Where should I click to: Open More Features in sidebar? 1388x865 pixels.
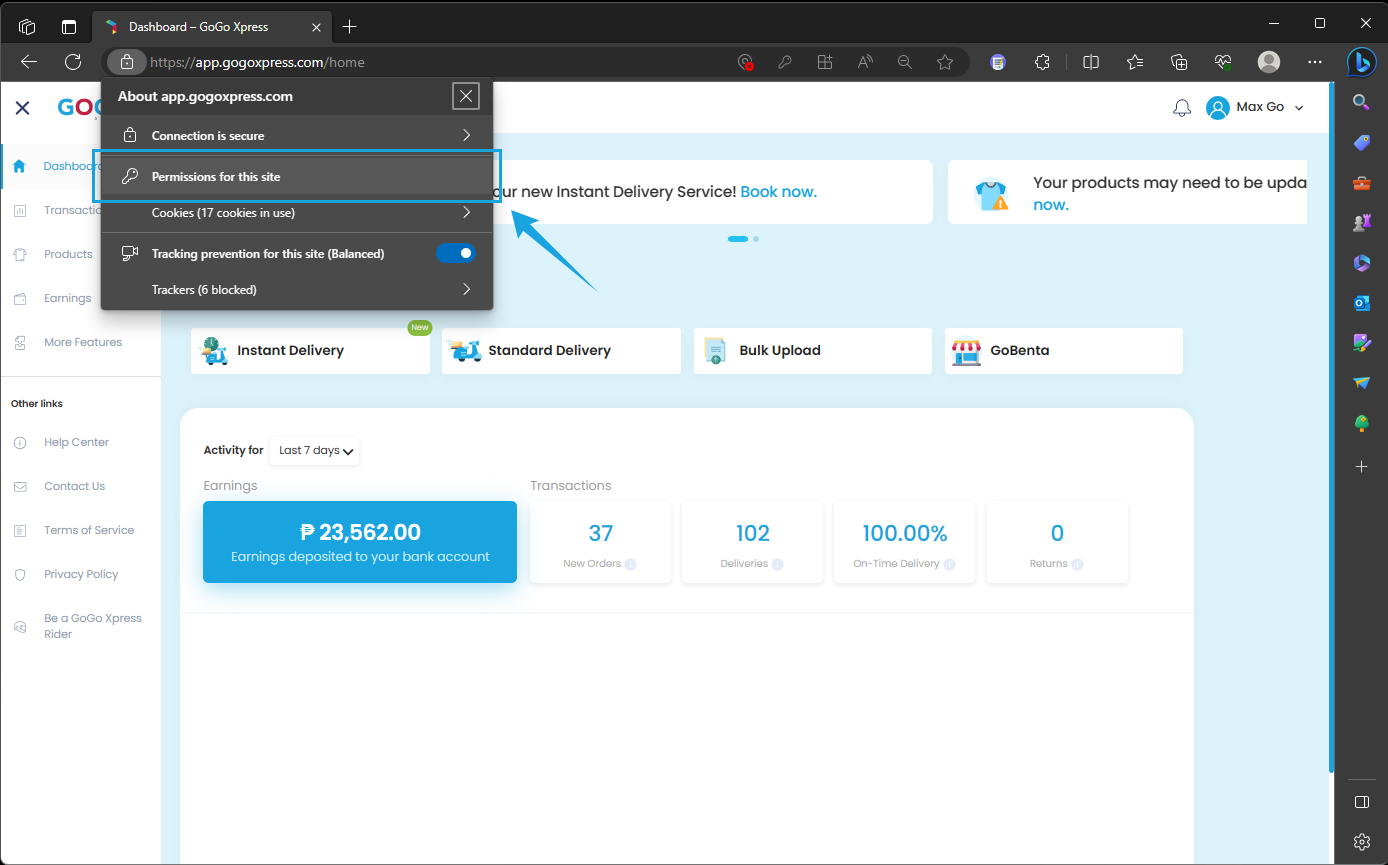point(82,342)
